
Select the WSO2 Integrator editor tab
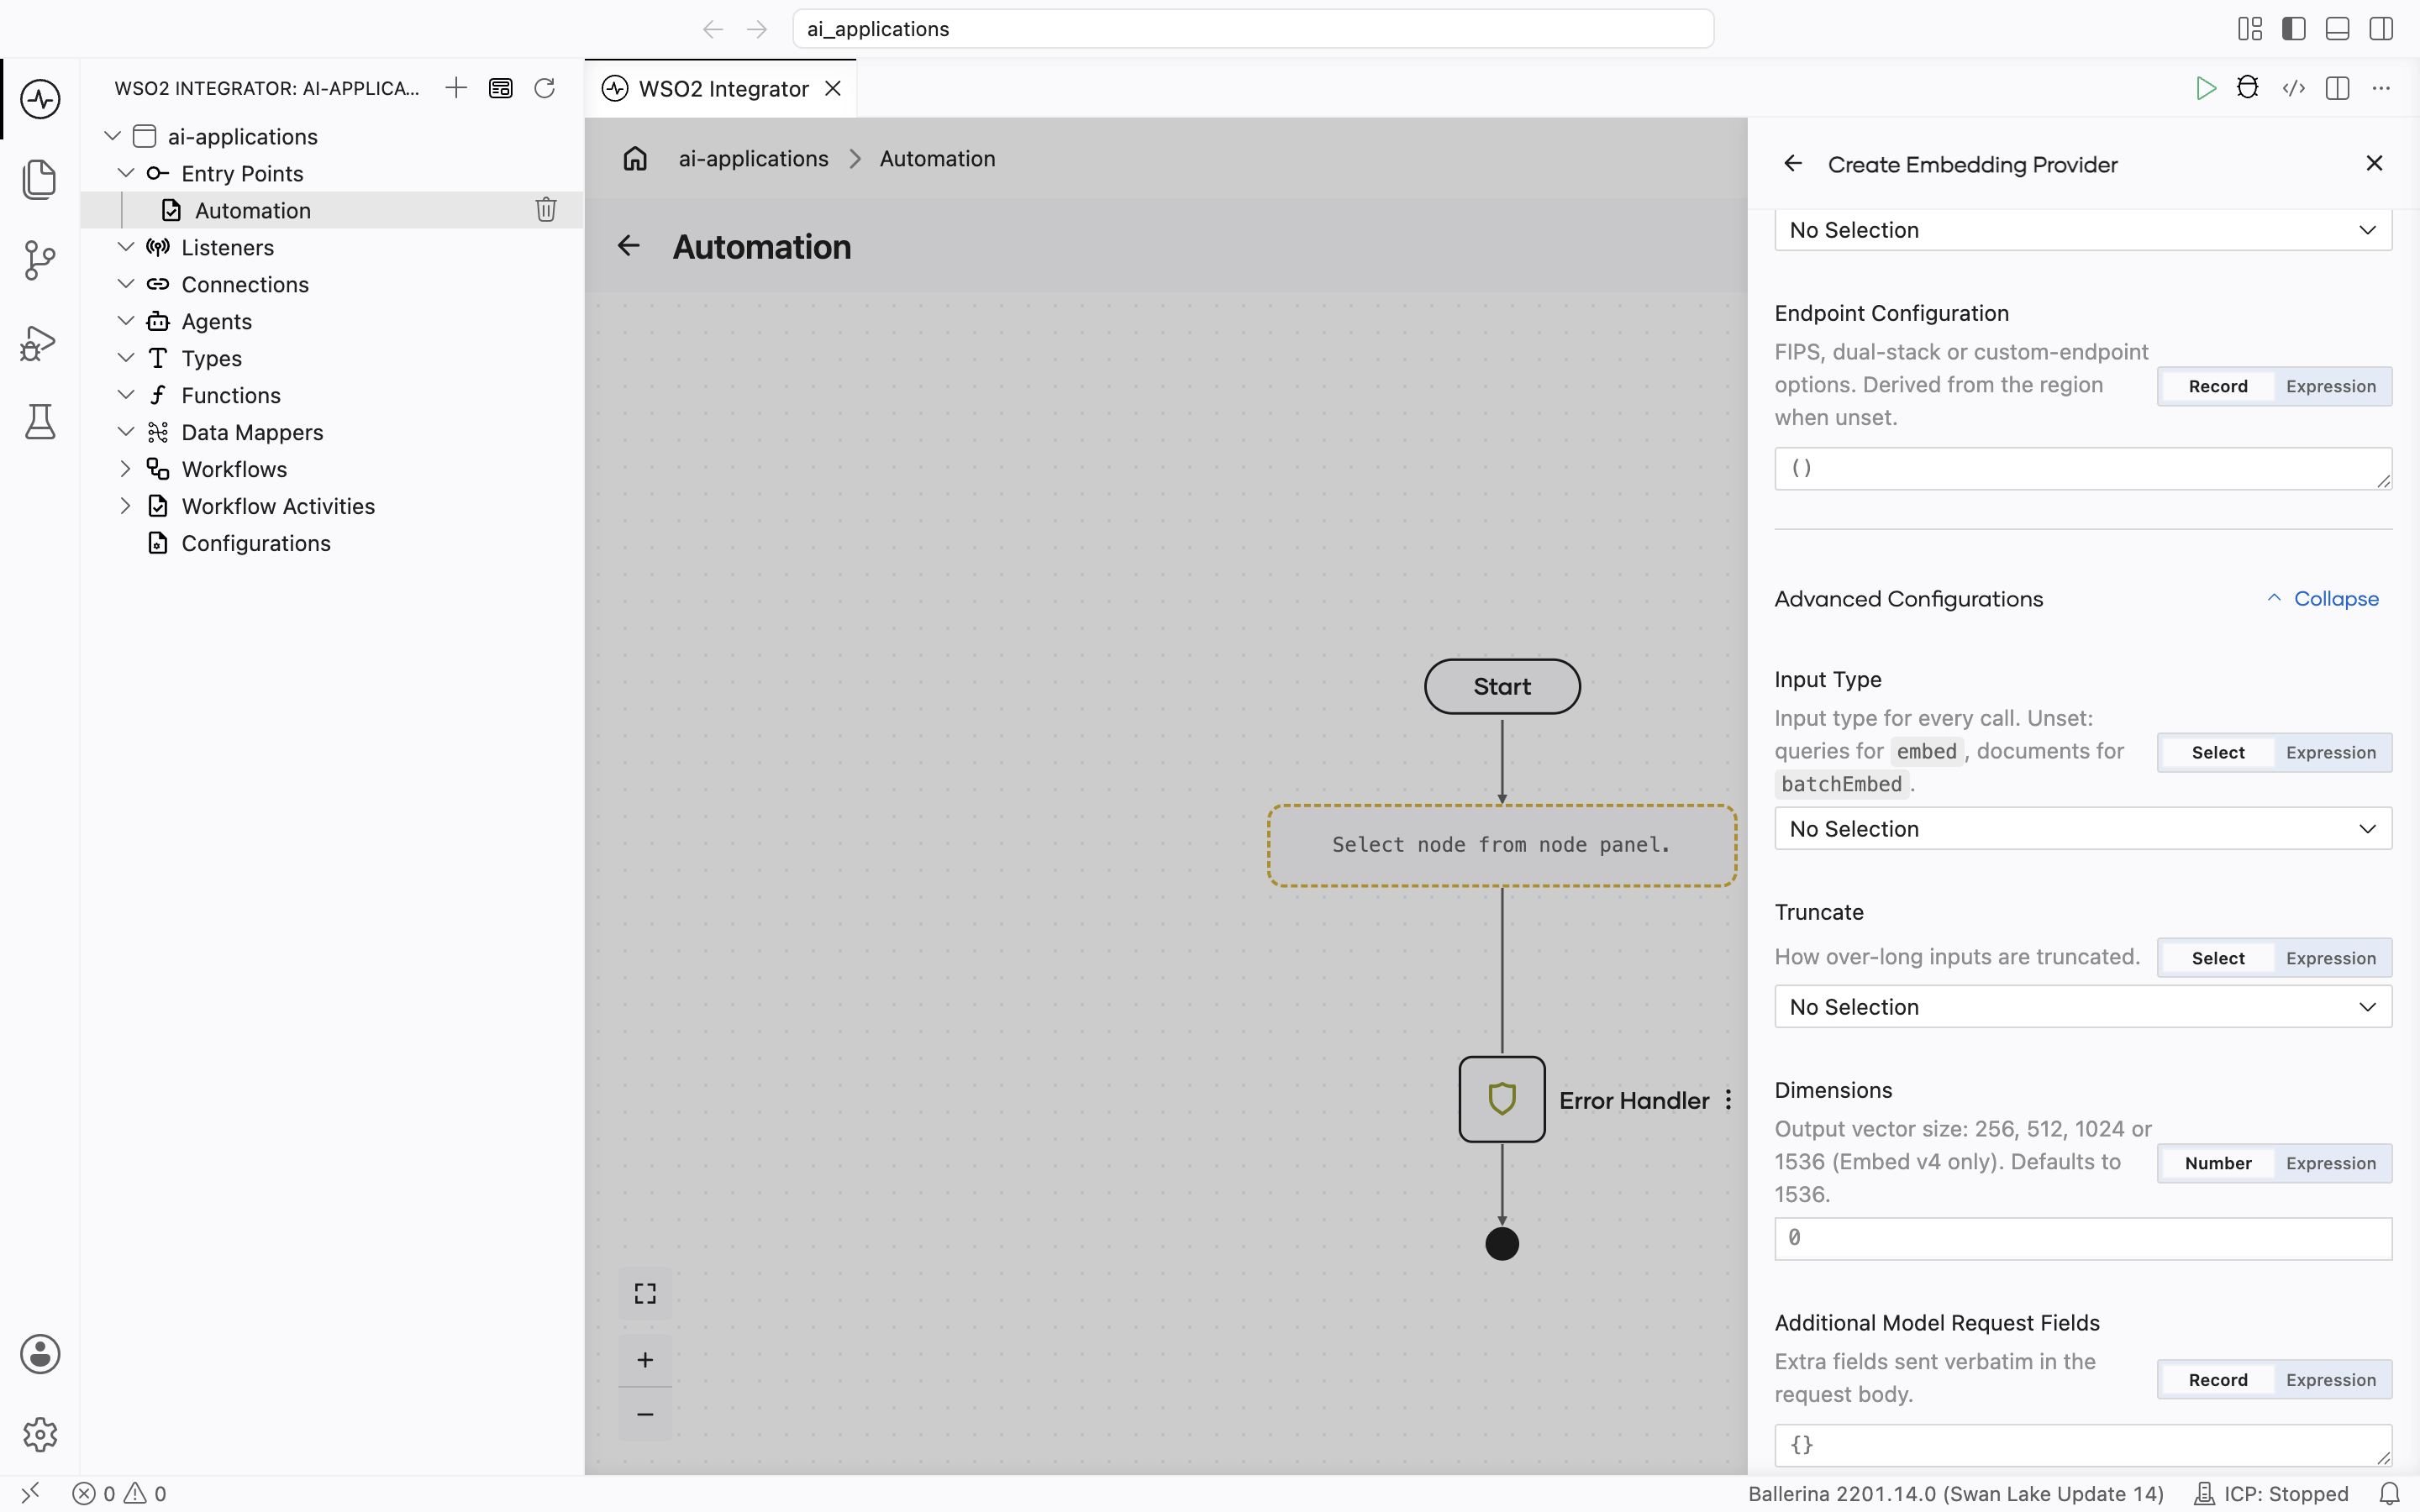tap(722, 89)
